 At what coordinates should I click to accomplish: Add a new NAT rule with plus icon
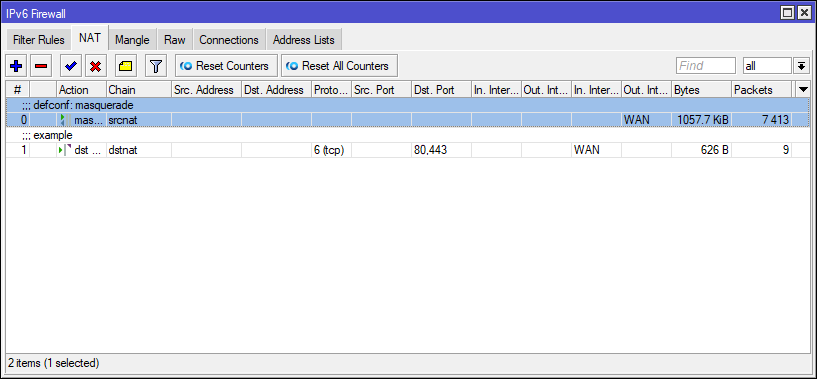[16, 66]
